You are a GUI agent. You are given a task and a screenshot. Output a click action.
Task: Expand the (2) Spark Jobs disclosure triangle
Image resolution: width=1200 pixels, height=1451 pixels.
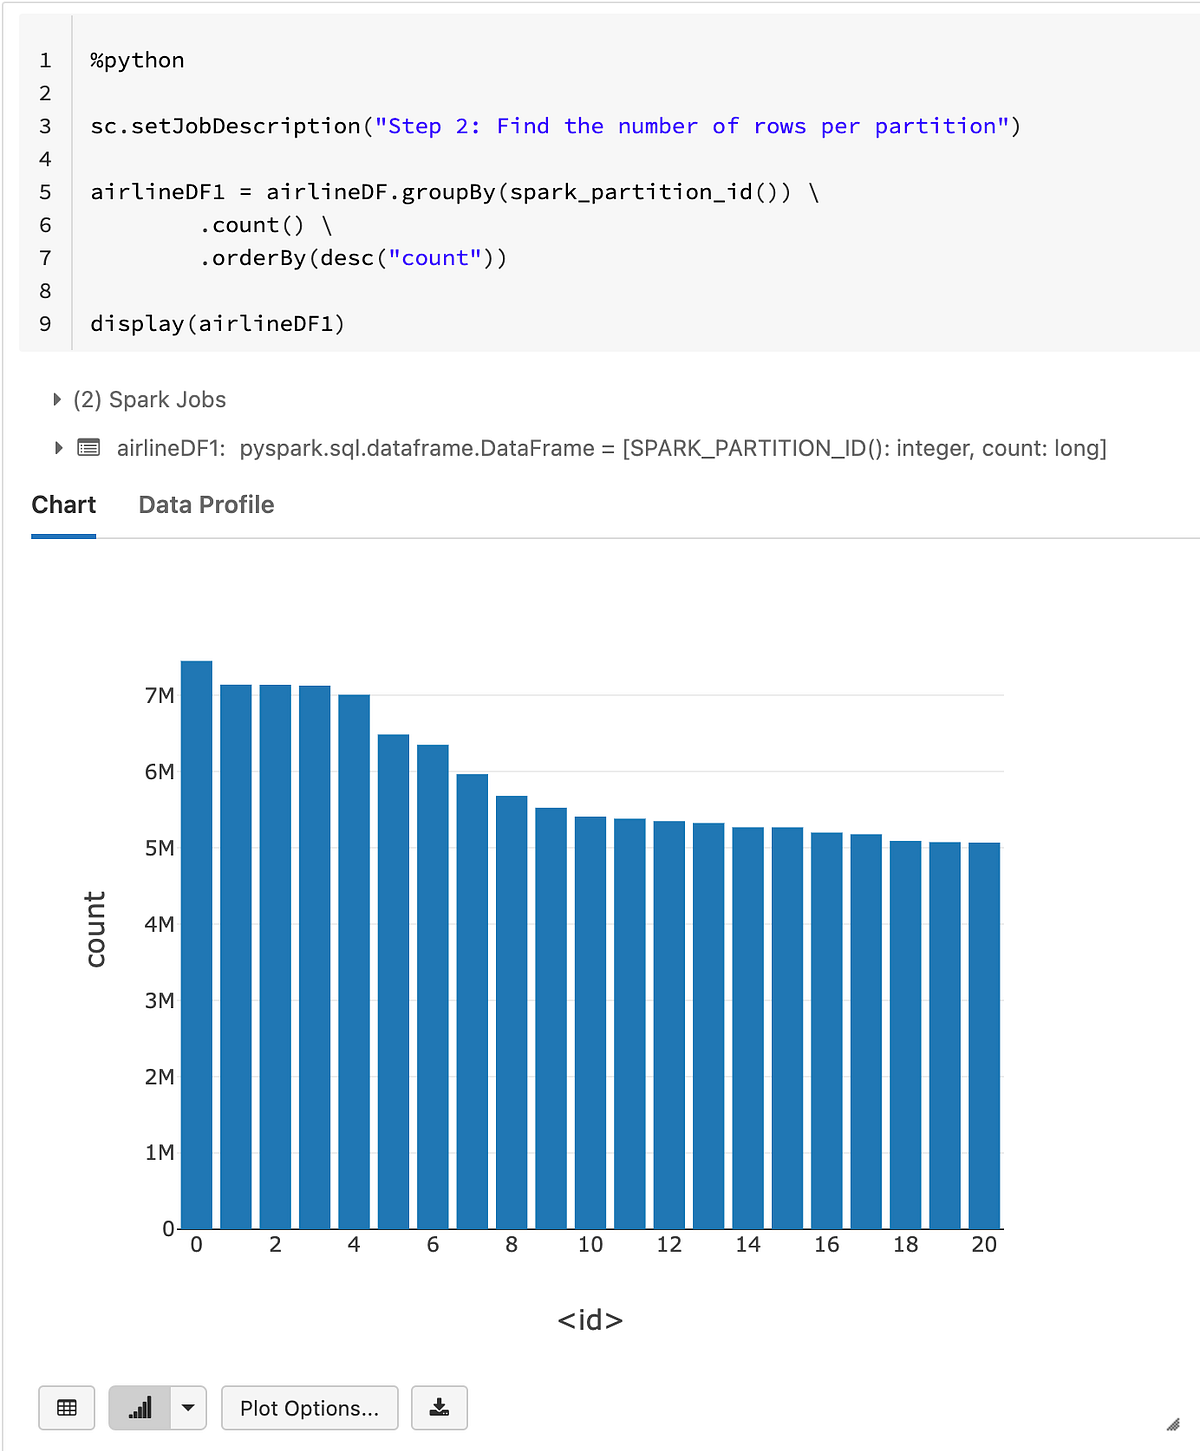(57, 399)
